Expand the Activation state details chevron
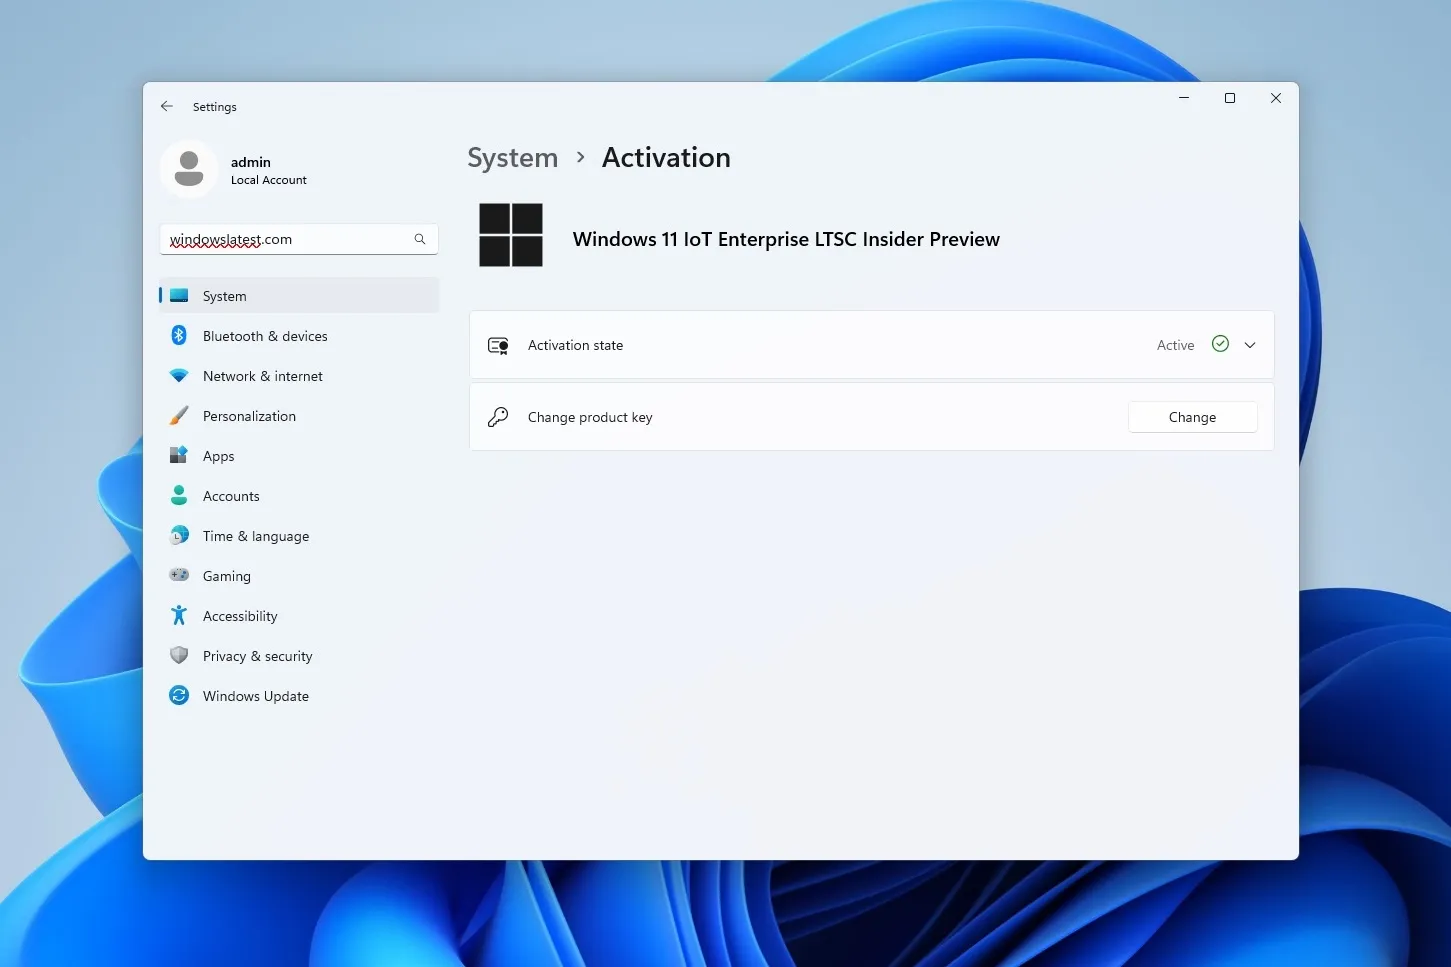Screen dimensions: 1451x967 pos(1249,344)
